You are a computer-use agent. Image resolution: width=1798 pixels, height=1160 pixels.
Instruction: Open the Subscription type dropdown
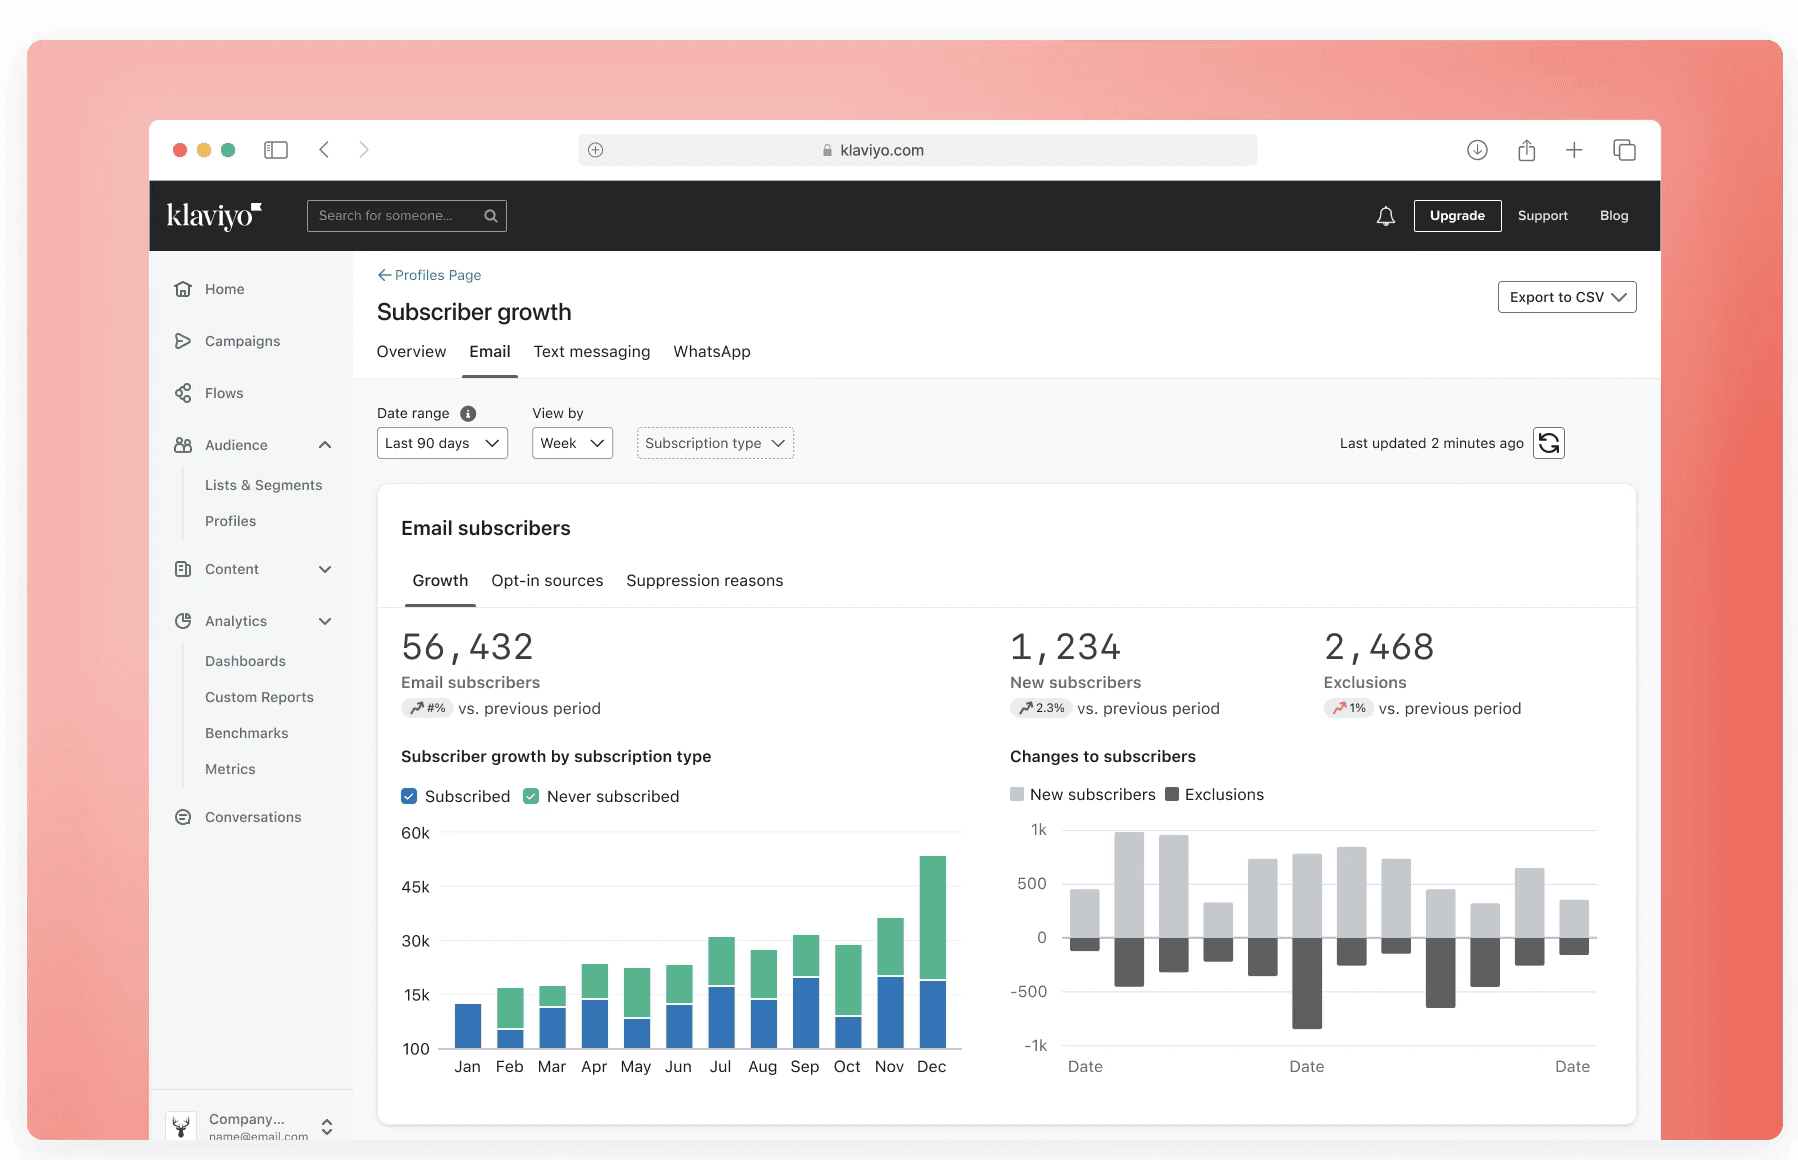pyautogui.click(x=715, y=443)
